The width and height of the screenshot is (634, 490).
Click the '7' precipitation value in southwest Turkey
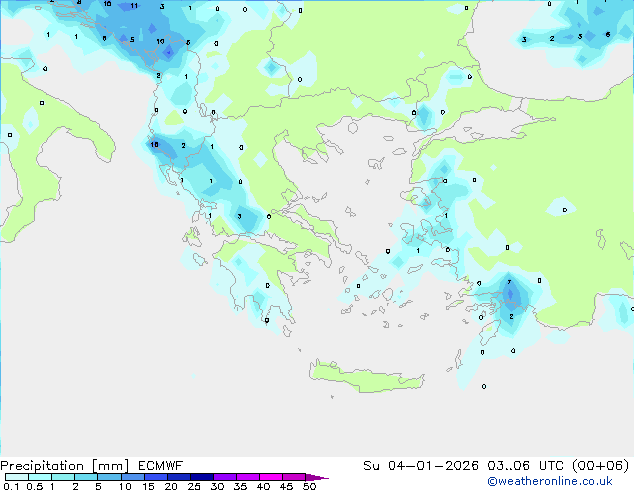(x=509, y=282)
